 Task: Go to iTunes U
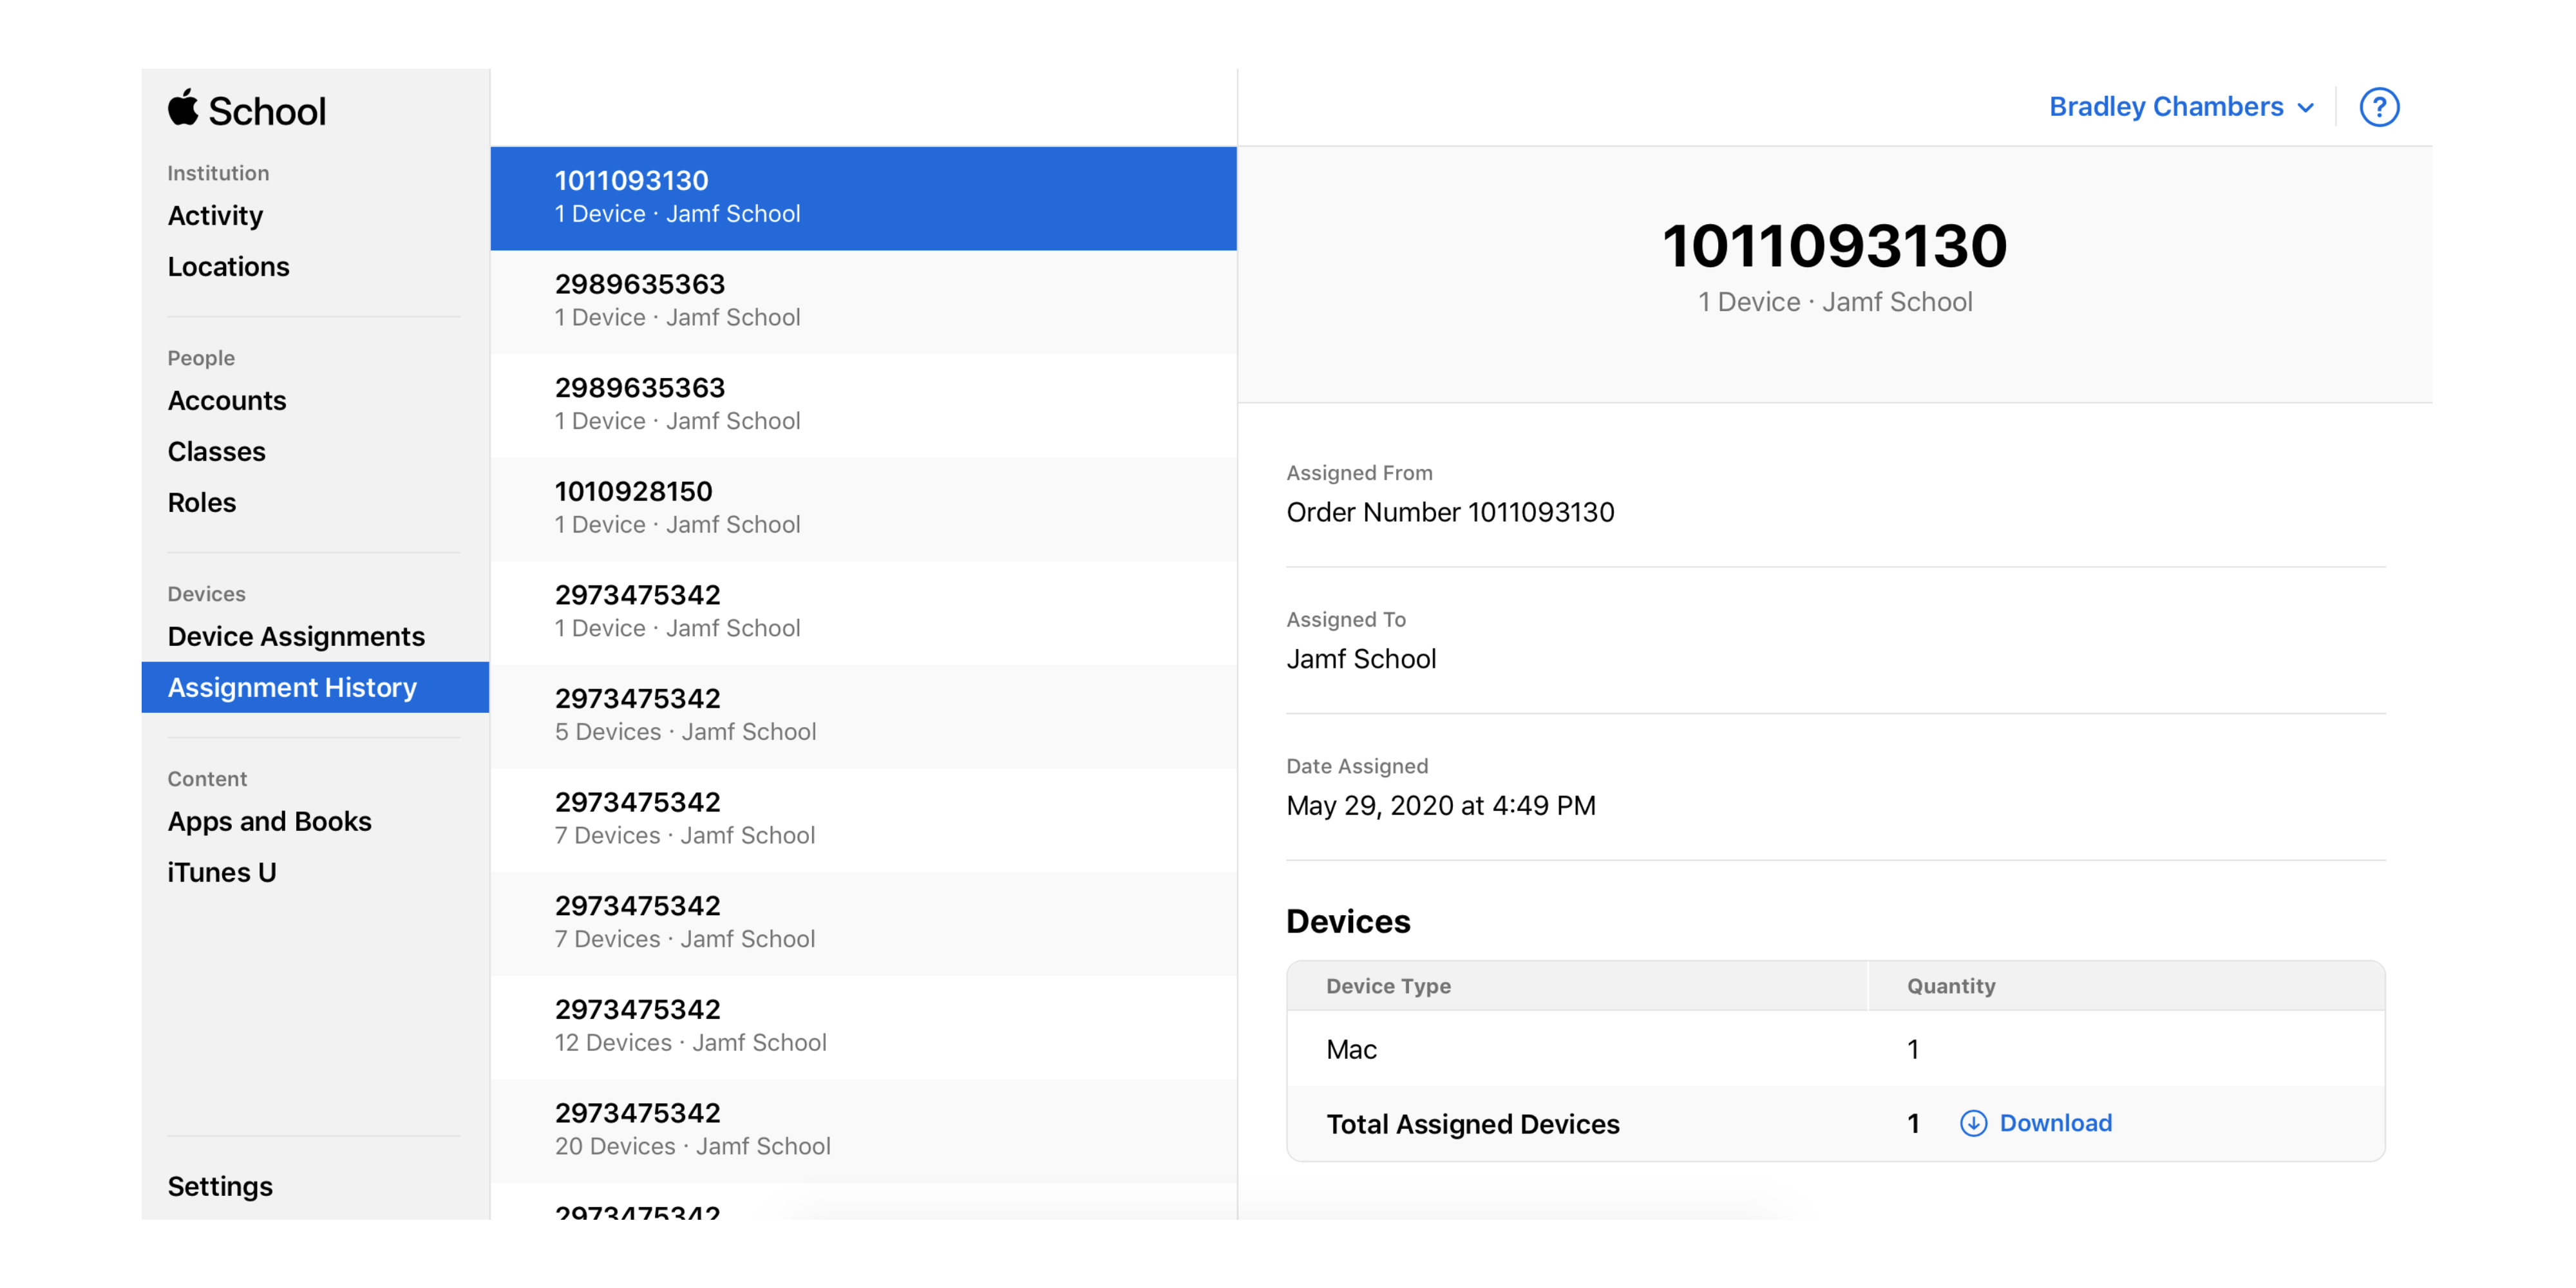[x=221, y=873]
